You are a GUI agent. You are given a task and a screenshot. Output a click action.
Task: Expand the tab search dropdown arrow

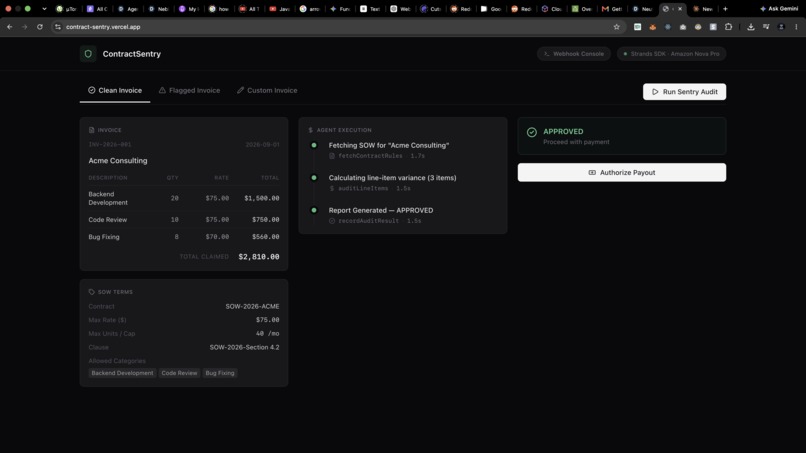(44, 9)
